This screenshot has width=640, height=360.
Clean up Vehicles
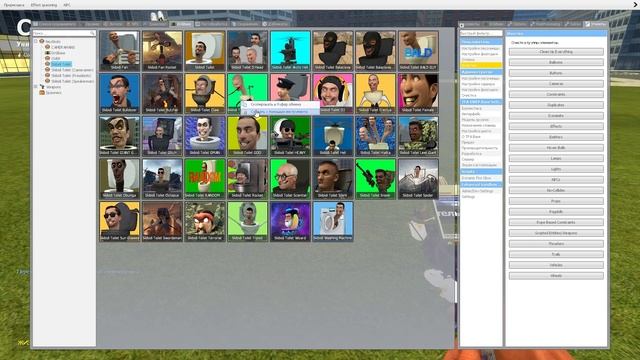(x=556, y=265)
